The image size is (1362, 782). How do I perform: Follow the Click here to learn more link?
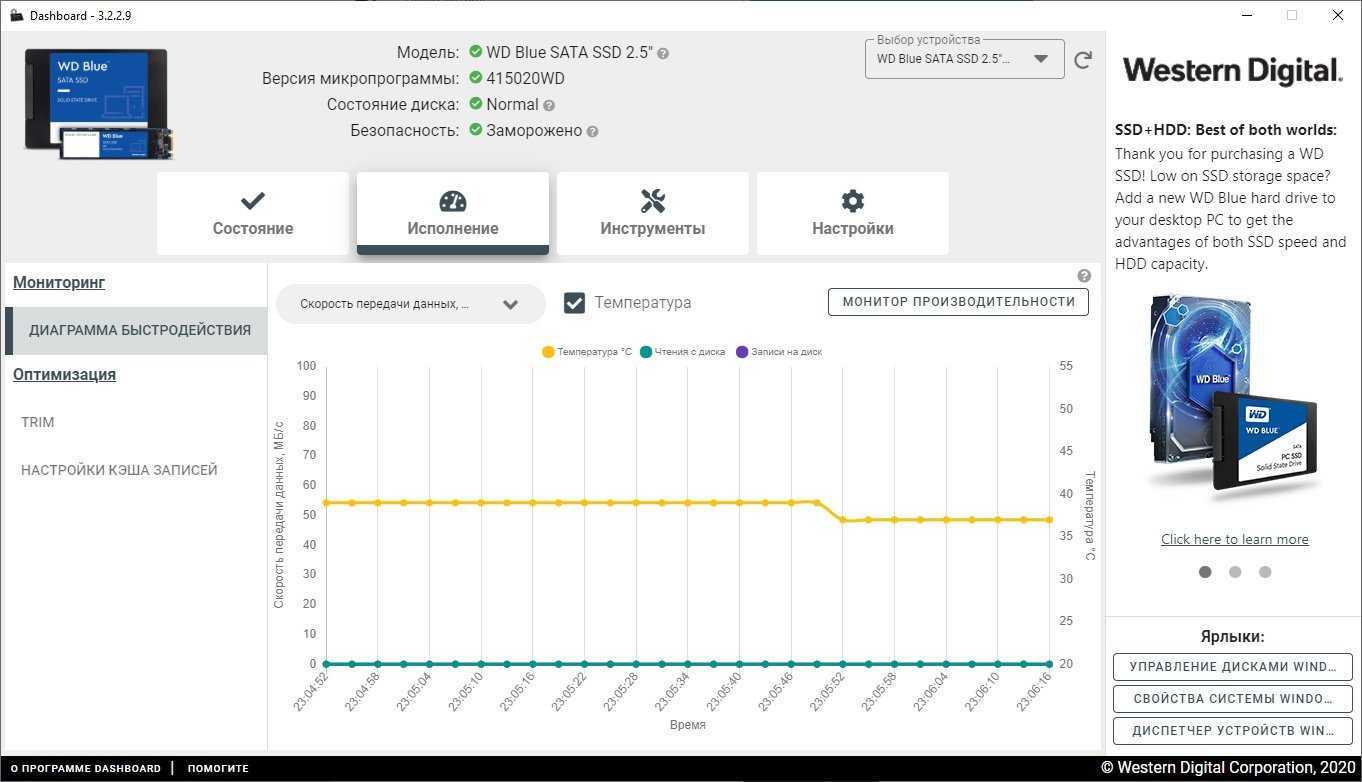pos(1234,539)
